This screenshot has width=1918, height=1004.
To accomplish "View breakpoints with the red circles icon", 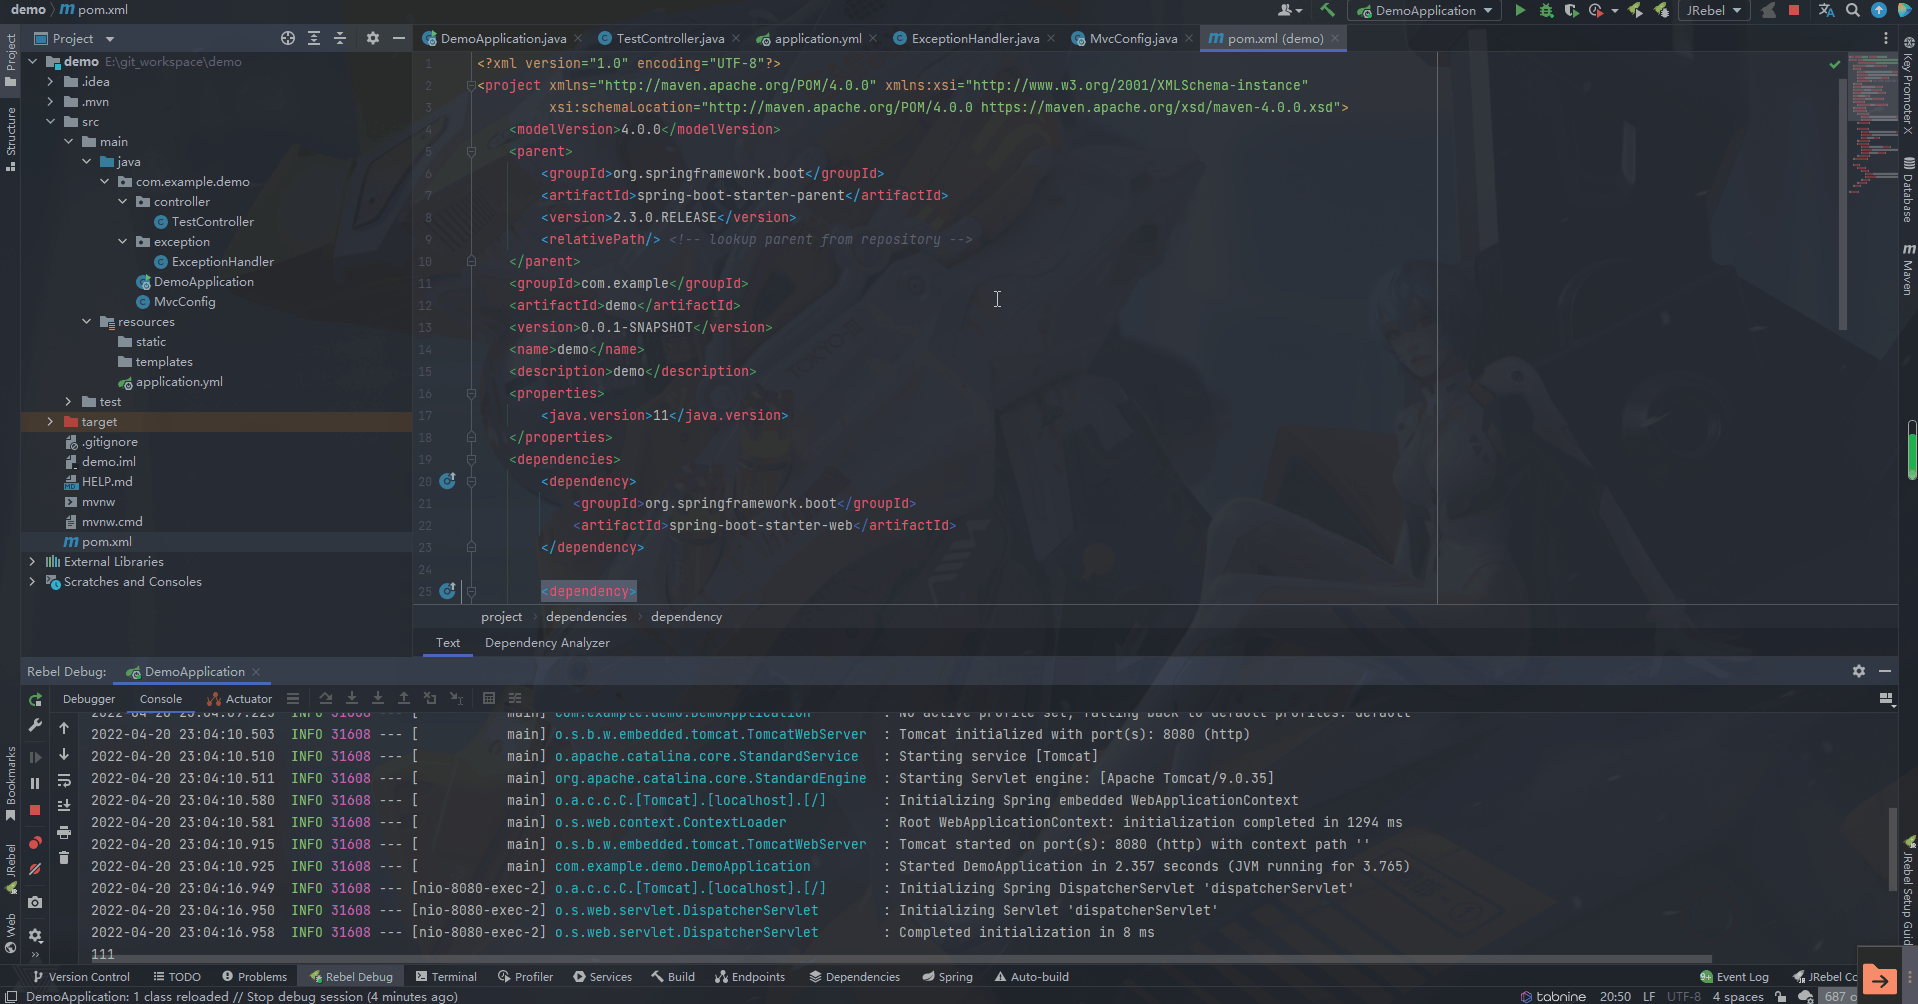I will pos(35,843).
